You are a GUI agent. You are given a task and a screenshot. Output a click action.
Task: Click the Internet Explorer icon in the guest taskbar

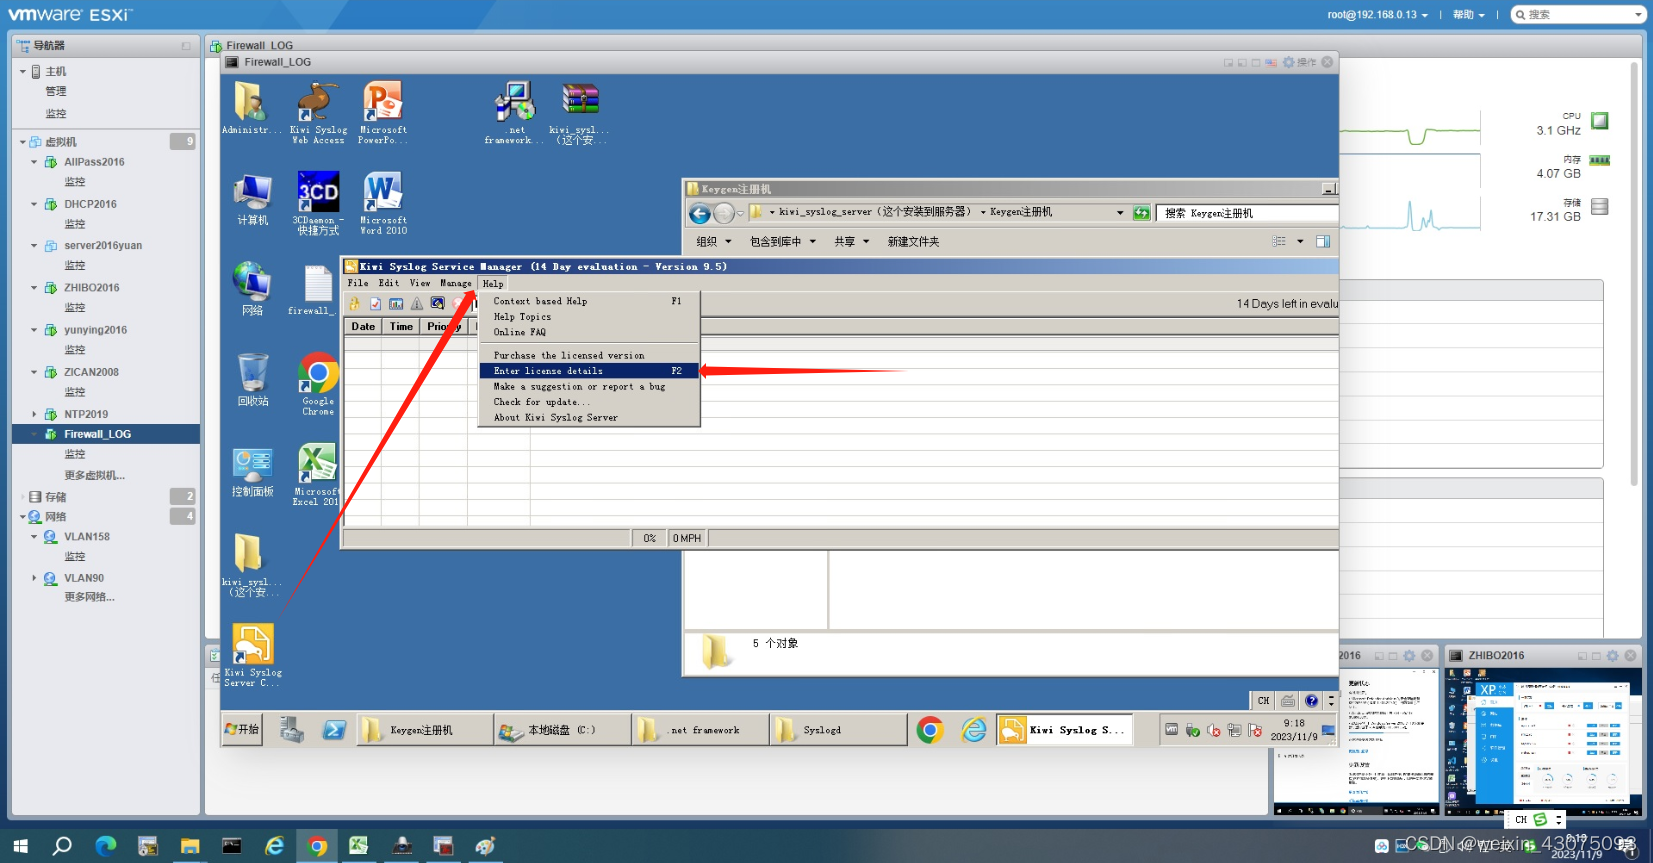[x=974, y=730]
